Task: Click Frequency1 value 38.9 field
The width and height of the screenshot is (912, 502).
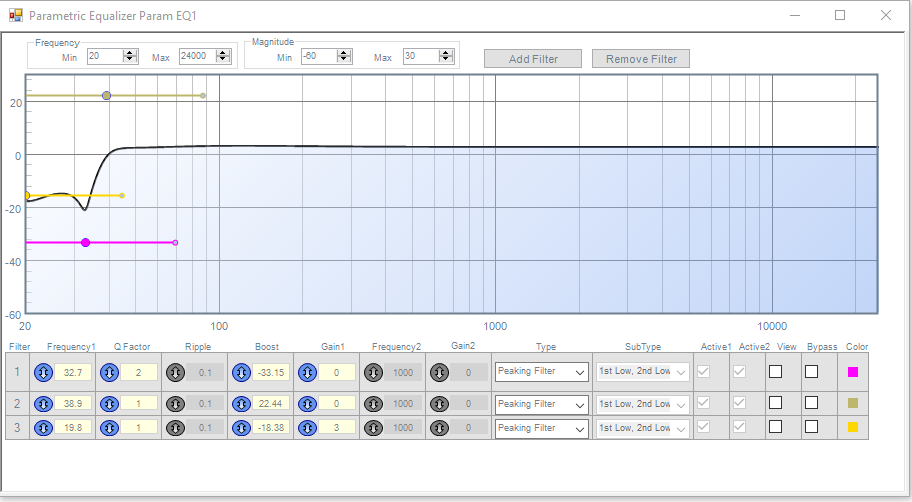Action: (x=73, y=403)
